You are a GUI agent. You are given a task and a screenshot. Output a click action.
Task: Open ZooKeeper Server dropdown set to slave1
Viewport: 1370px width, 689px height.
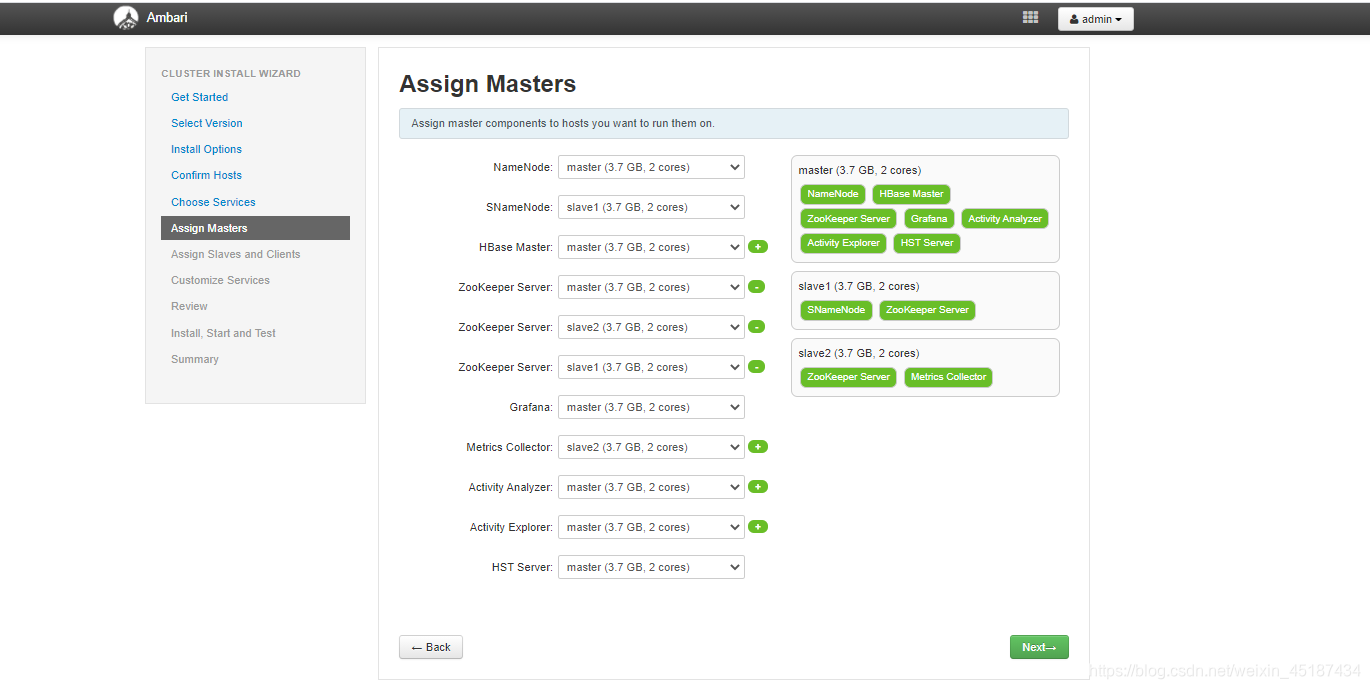[651, 367]
